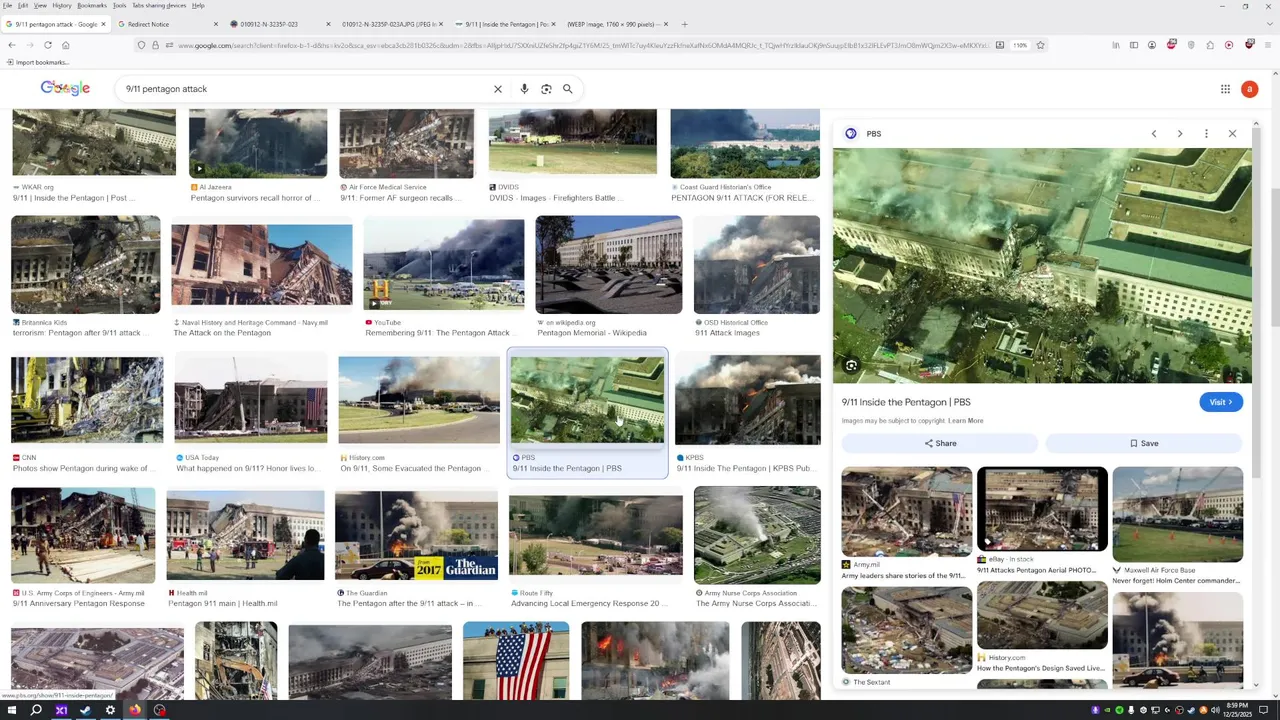1280x720 pixels.
Task: Reload the current page
Action: coord(47,45)
